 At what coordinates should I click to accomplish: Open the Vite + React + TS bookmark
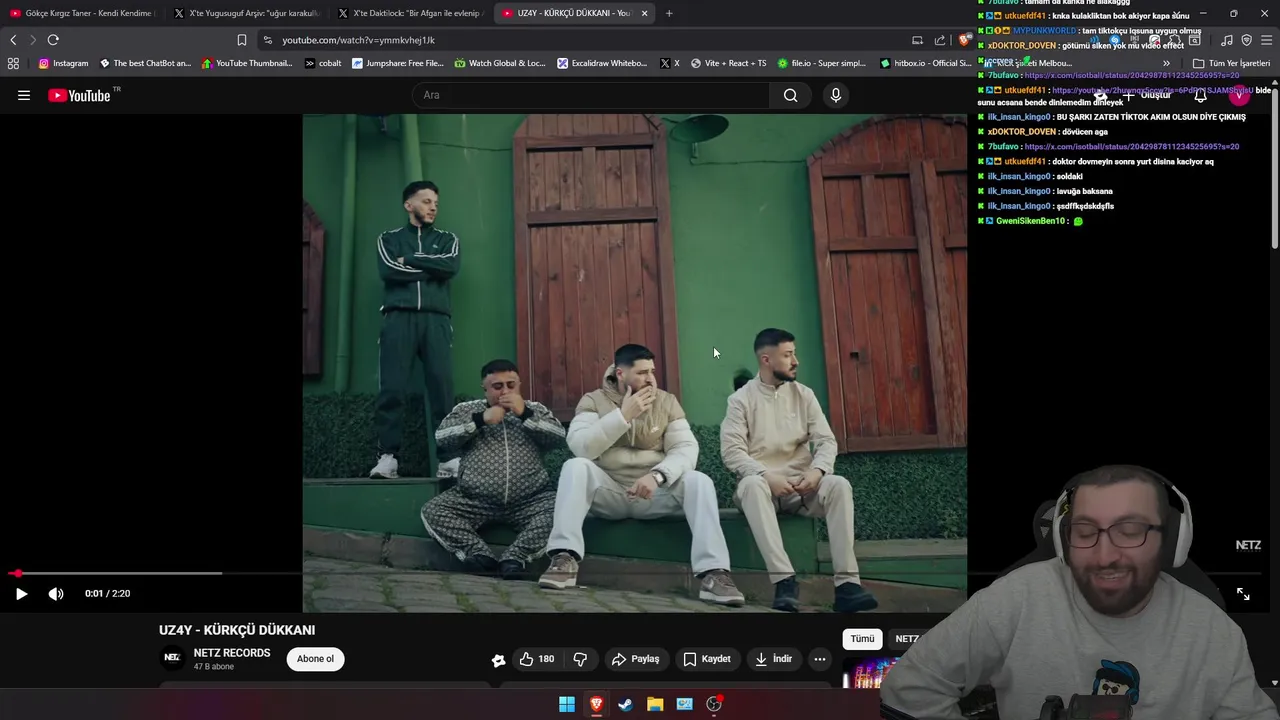[728, 63]
